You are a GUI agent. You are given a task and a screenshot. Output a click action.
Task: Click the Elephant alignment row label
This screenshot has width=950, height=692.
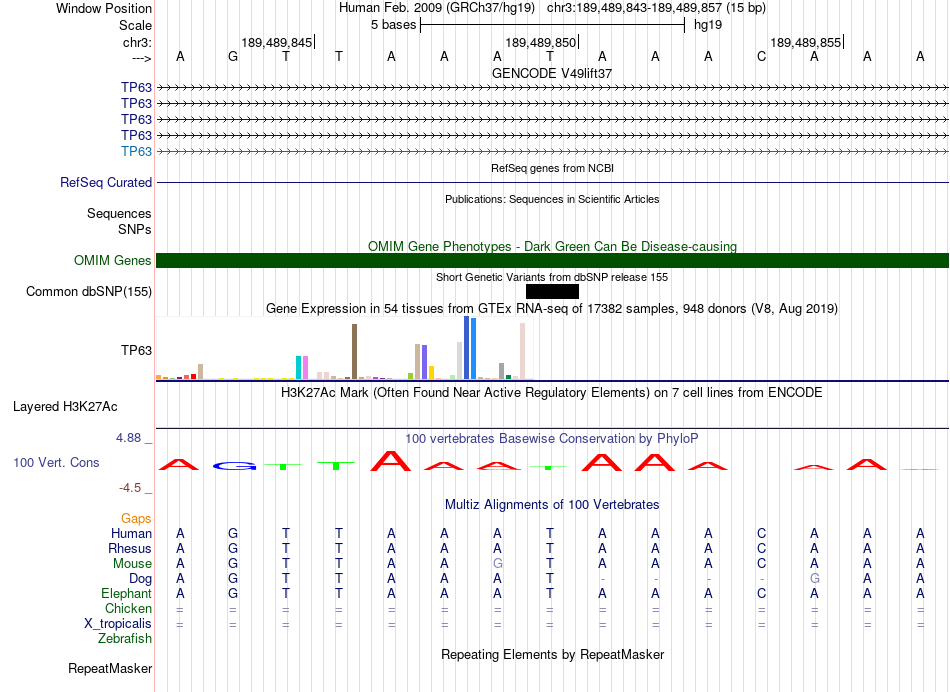[126, 593]
